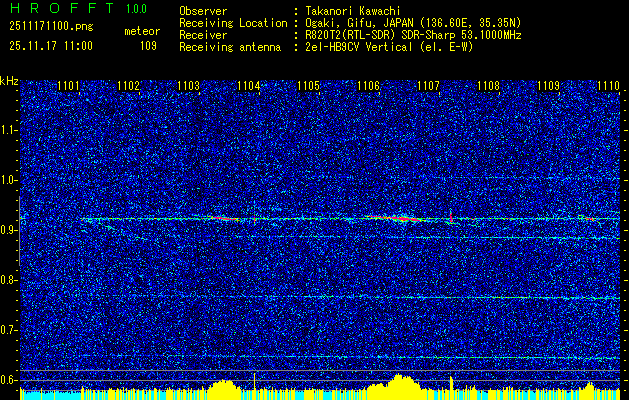
Task: Click the R820T2(RTL-SDR) receiver text
Action: pos(413,35)
